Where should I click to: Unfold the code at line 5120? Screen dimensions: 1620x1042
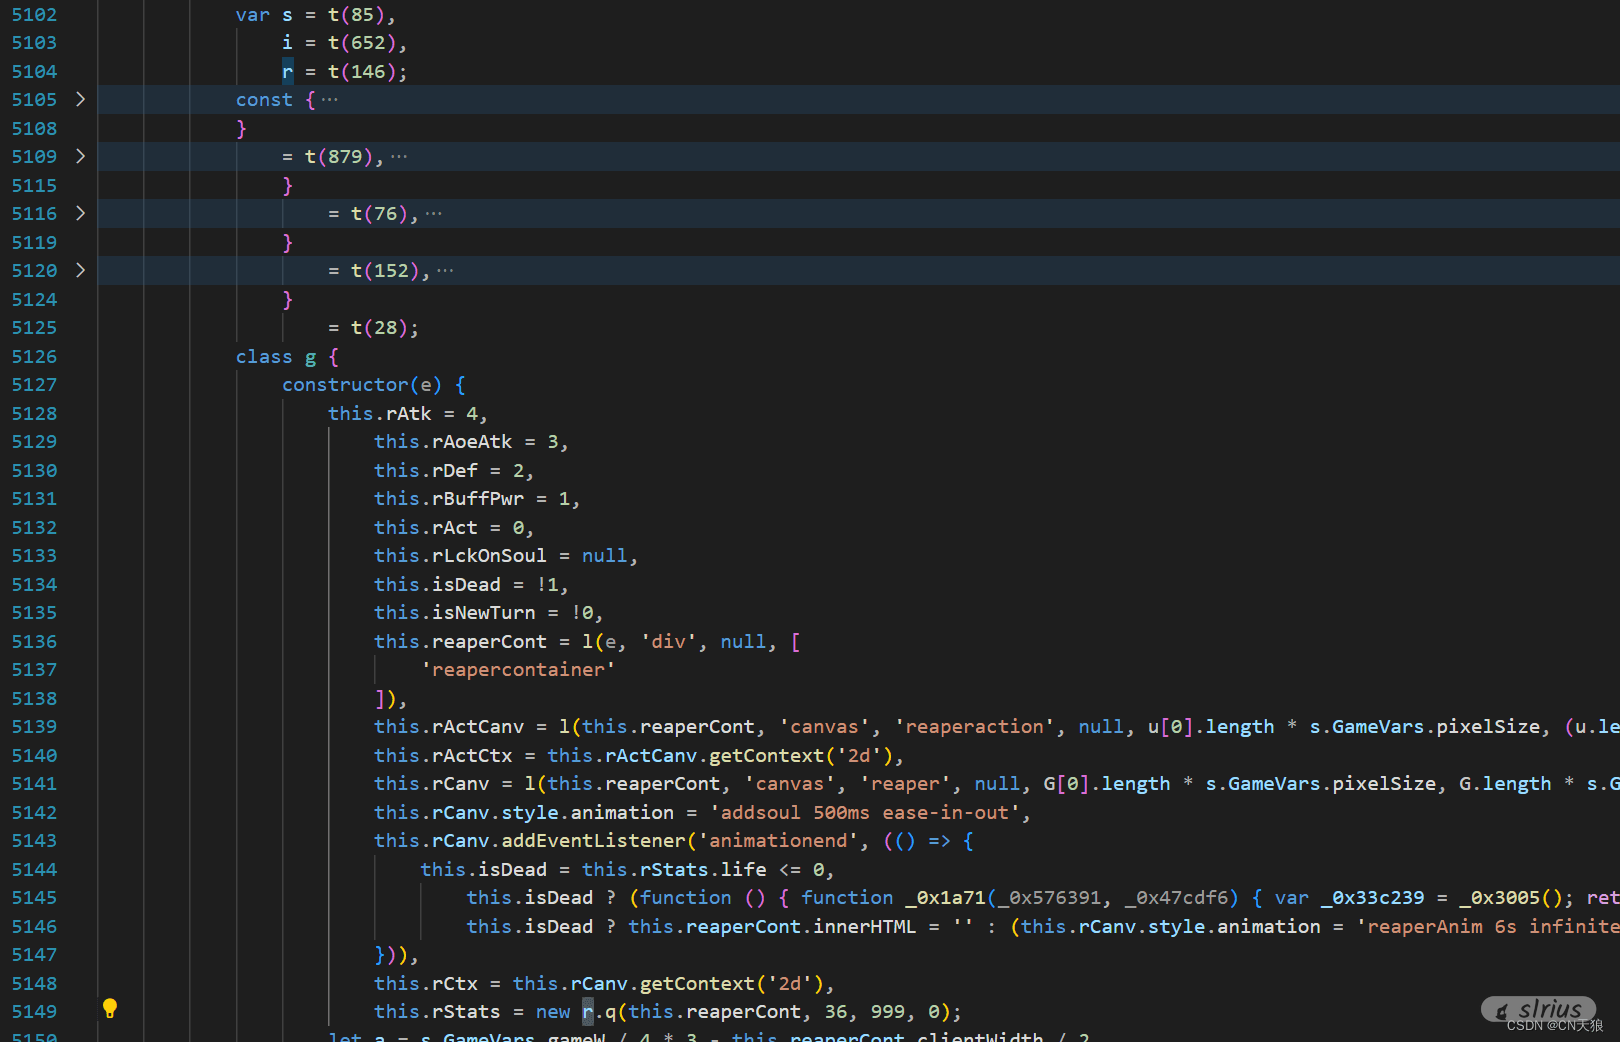tap(80, 270)
